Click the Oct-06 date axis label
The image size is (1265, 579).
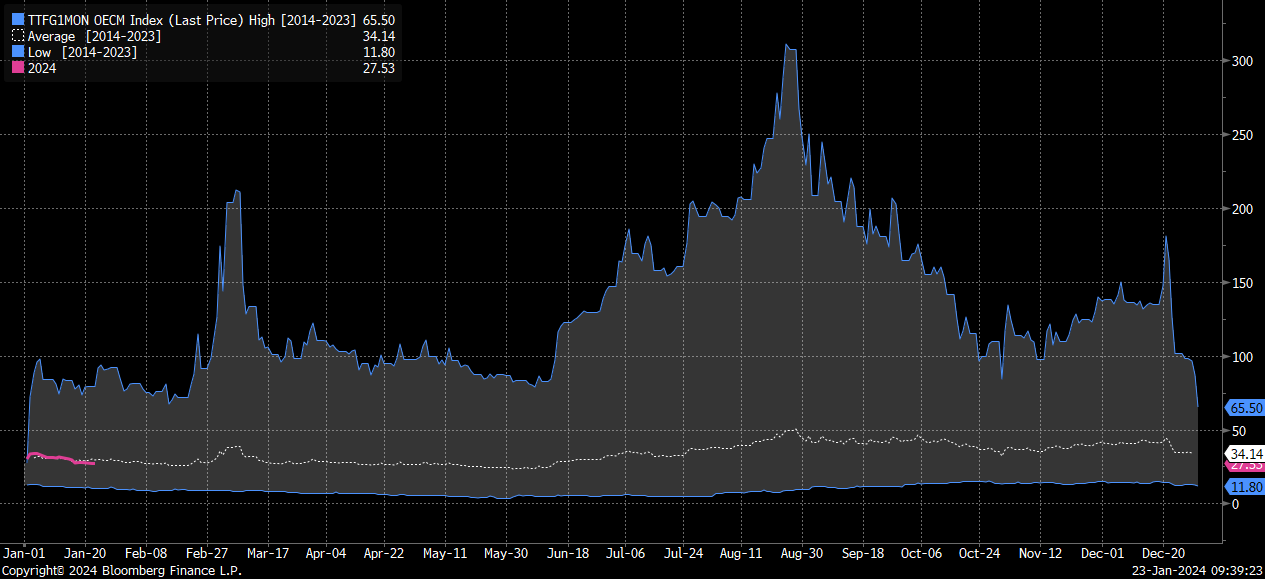point(921,552)
